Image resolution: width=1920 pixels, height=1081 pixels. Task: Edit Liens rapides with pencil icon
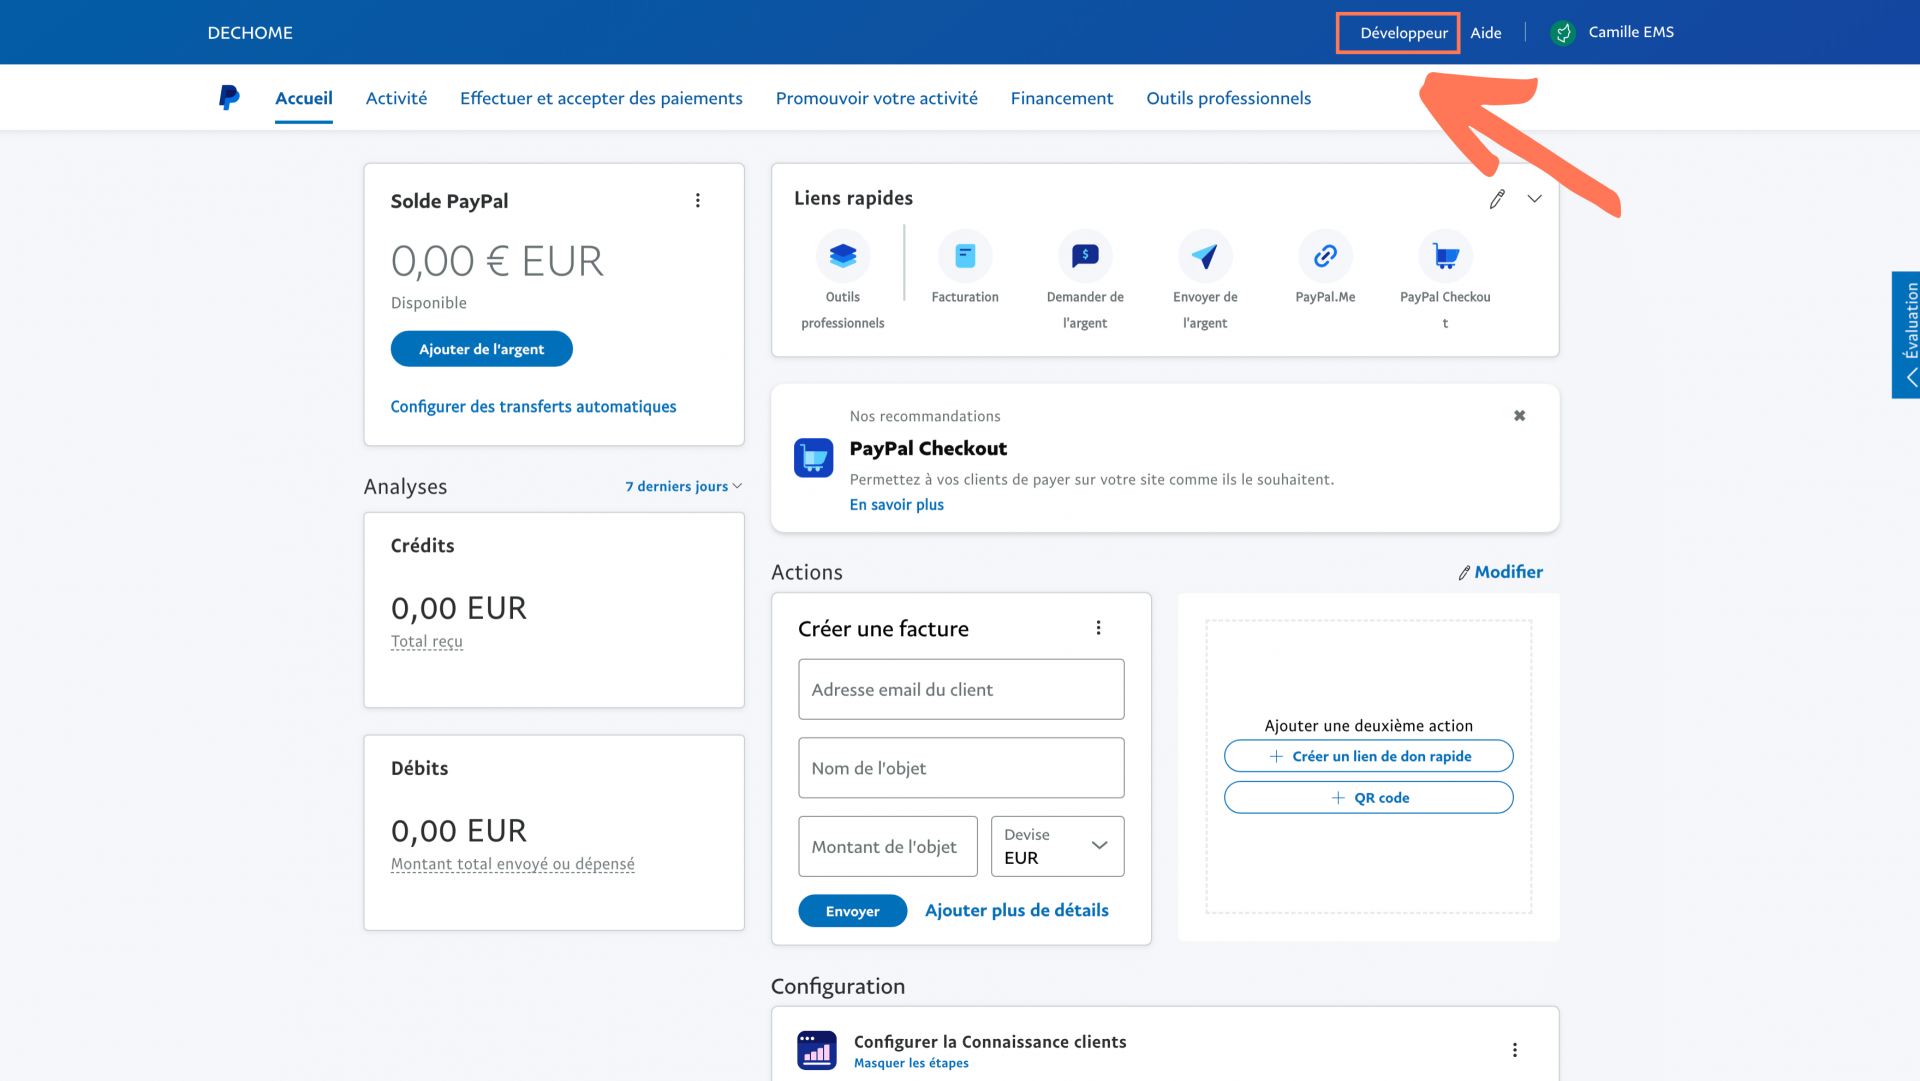1497,199
